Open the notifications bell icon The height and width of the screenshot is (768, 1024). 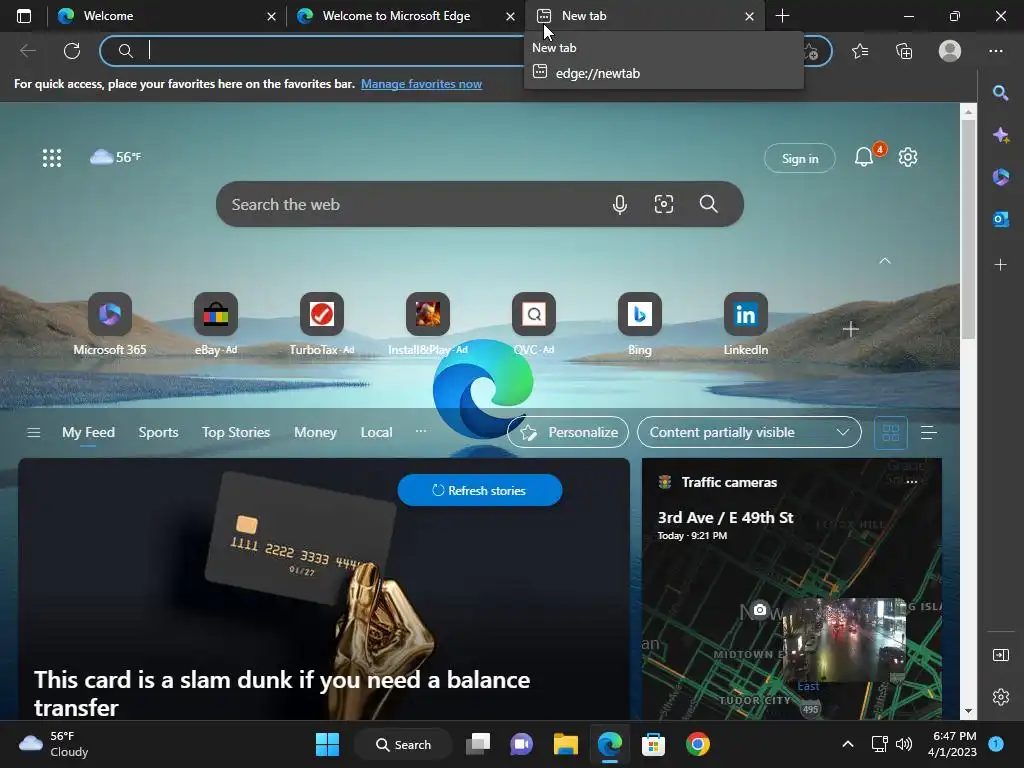tap(863, 157)
